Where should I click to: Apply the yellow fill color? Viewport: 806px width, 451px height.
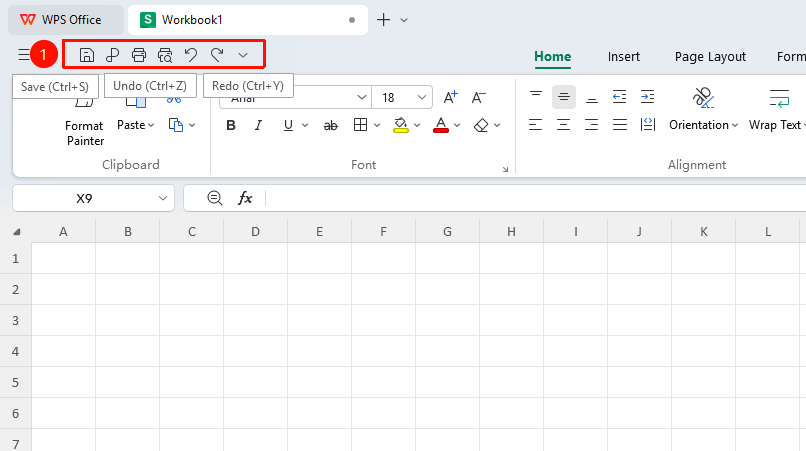[400, 125]
